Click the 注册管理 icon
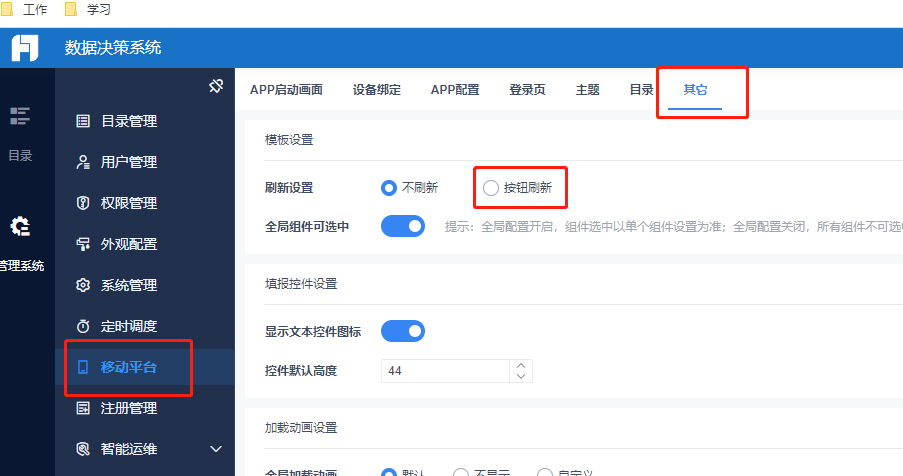 pyautogui.click(x=83, y=408)
